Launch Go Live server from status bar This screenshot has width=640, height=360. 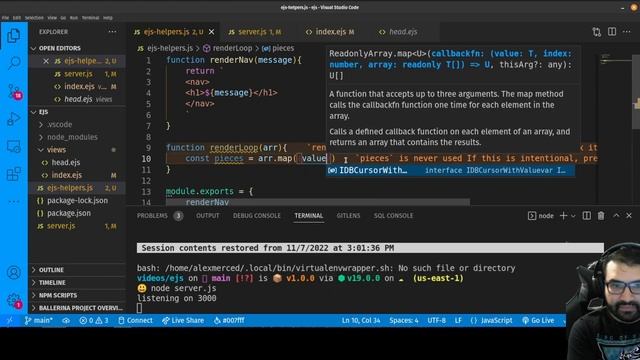tap(538, 321)
